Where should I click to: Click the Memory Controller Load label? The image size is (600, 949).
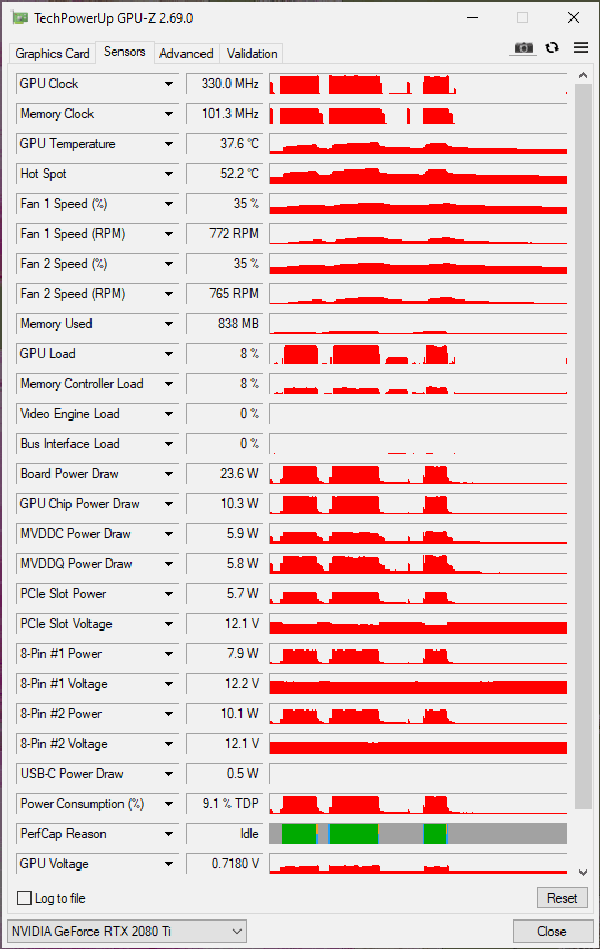pos(82,384)
